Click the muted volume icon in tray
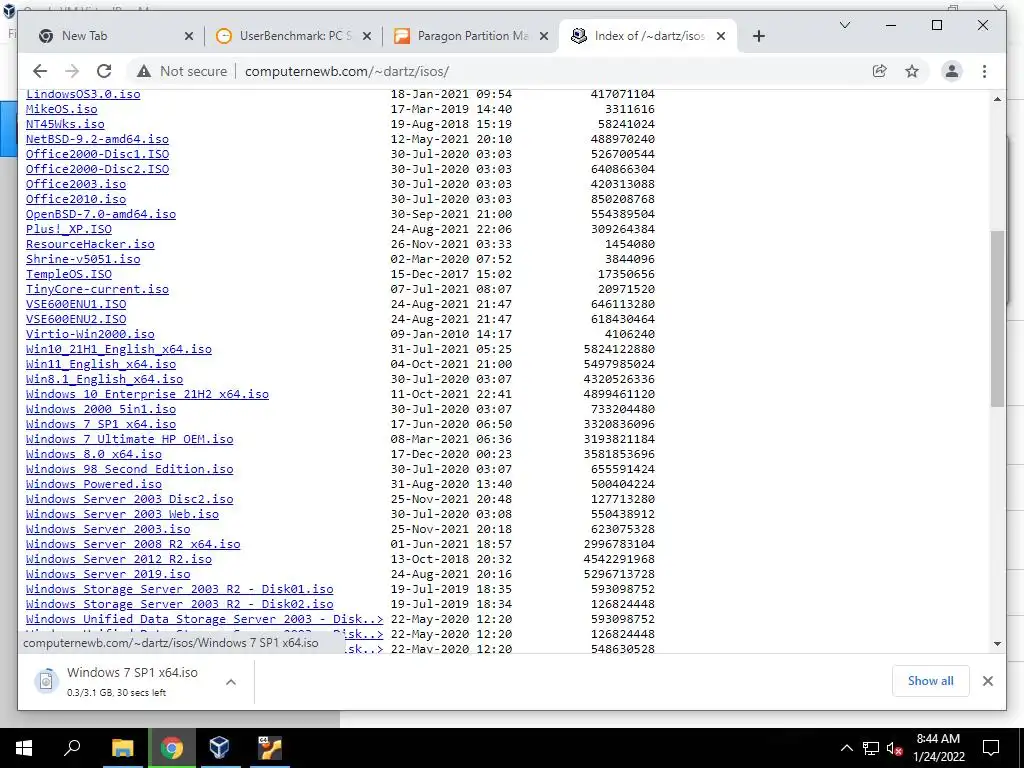The height and width of the screenshot is (768, 1024). [894, 748]
